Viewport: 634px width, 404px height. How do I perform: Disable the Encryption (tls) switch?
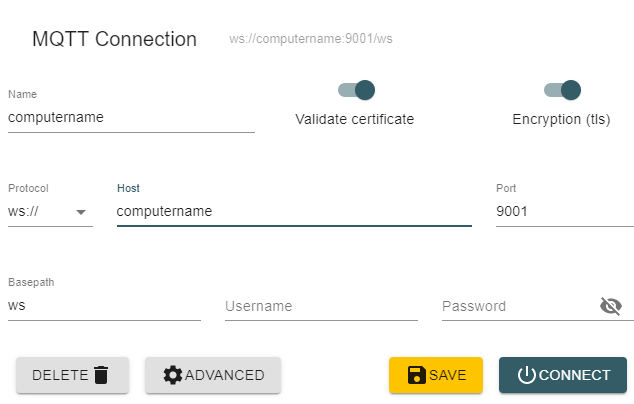(562, 90)
